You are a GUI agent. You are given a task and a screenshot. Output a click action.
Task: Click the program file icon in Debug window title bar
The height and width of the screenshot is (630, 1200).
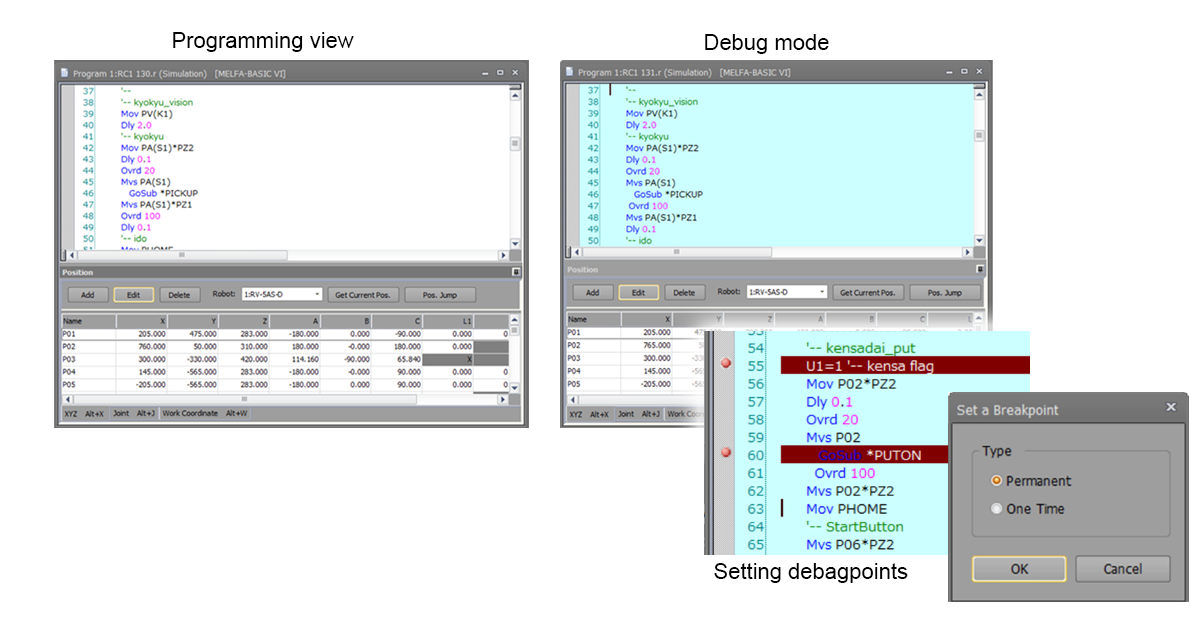pos(570,72)
